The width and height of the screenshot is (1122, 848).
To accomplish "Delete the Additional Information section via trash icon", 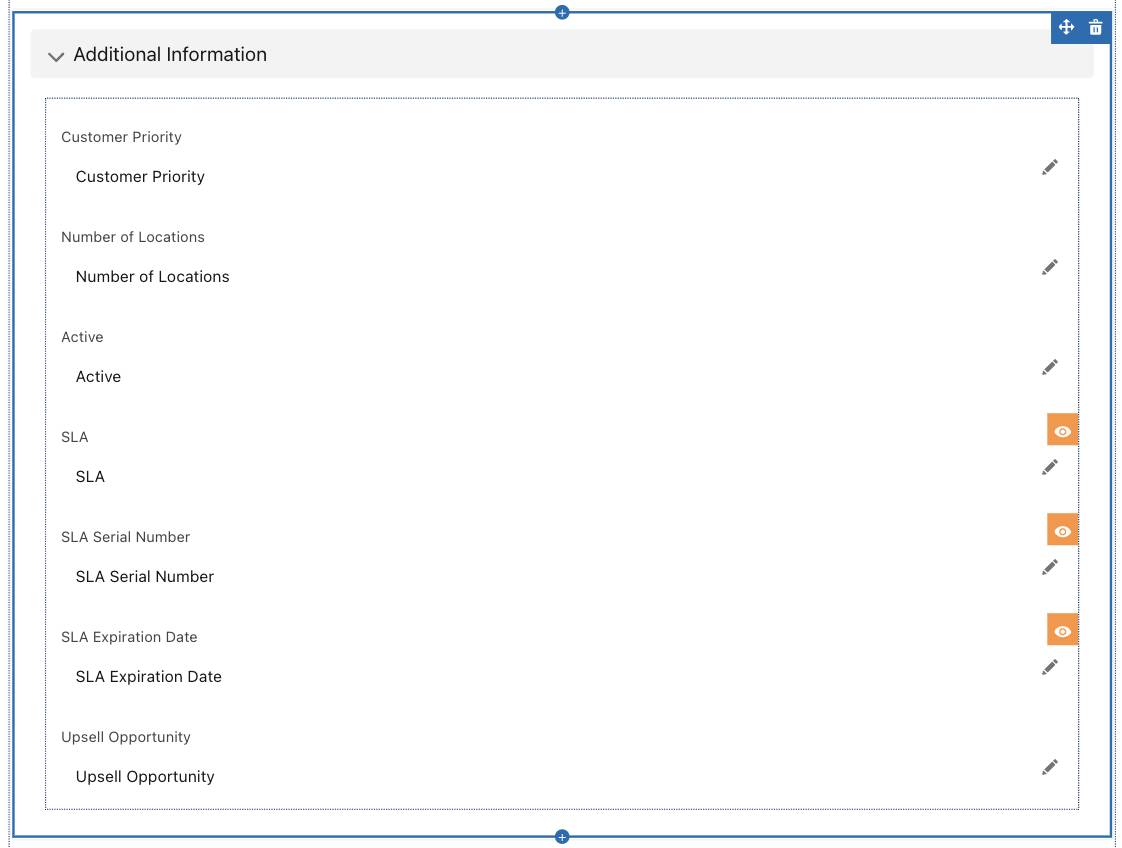I will pyautogui.click(x=1096, y=28).
